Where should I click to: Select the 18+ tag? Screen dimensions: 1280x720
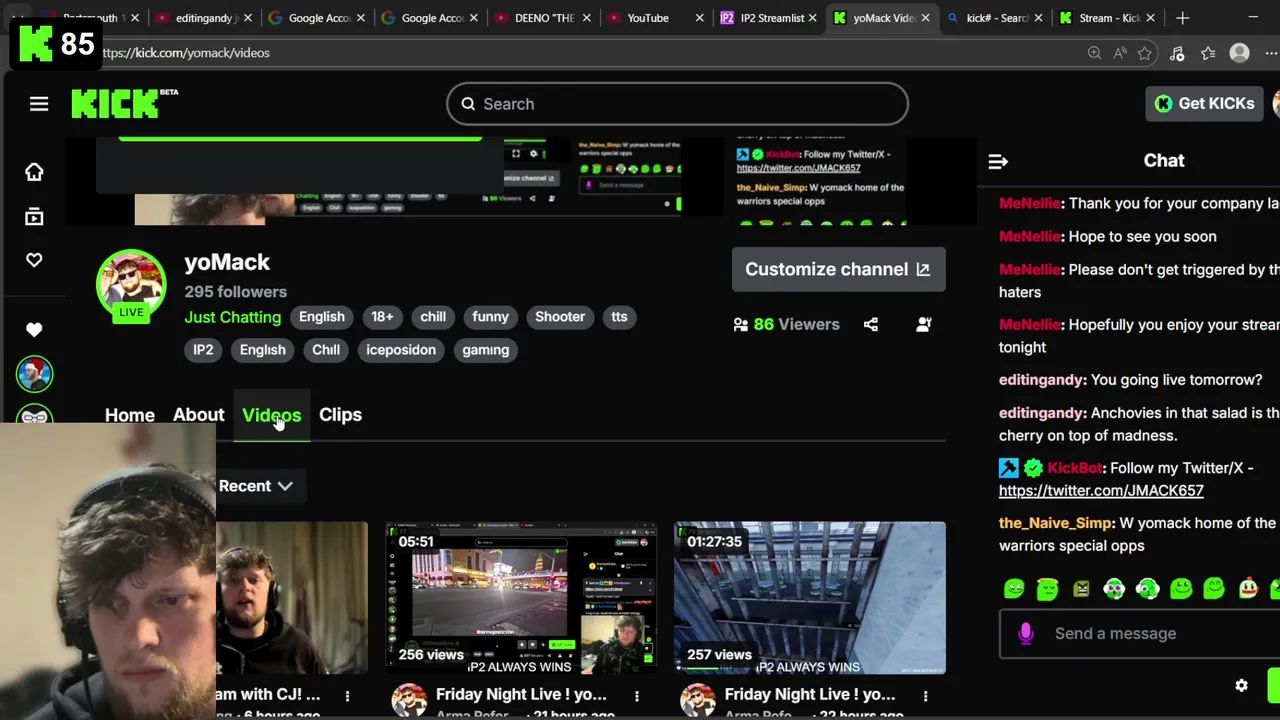point(382,317)
